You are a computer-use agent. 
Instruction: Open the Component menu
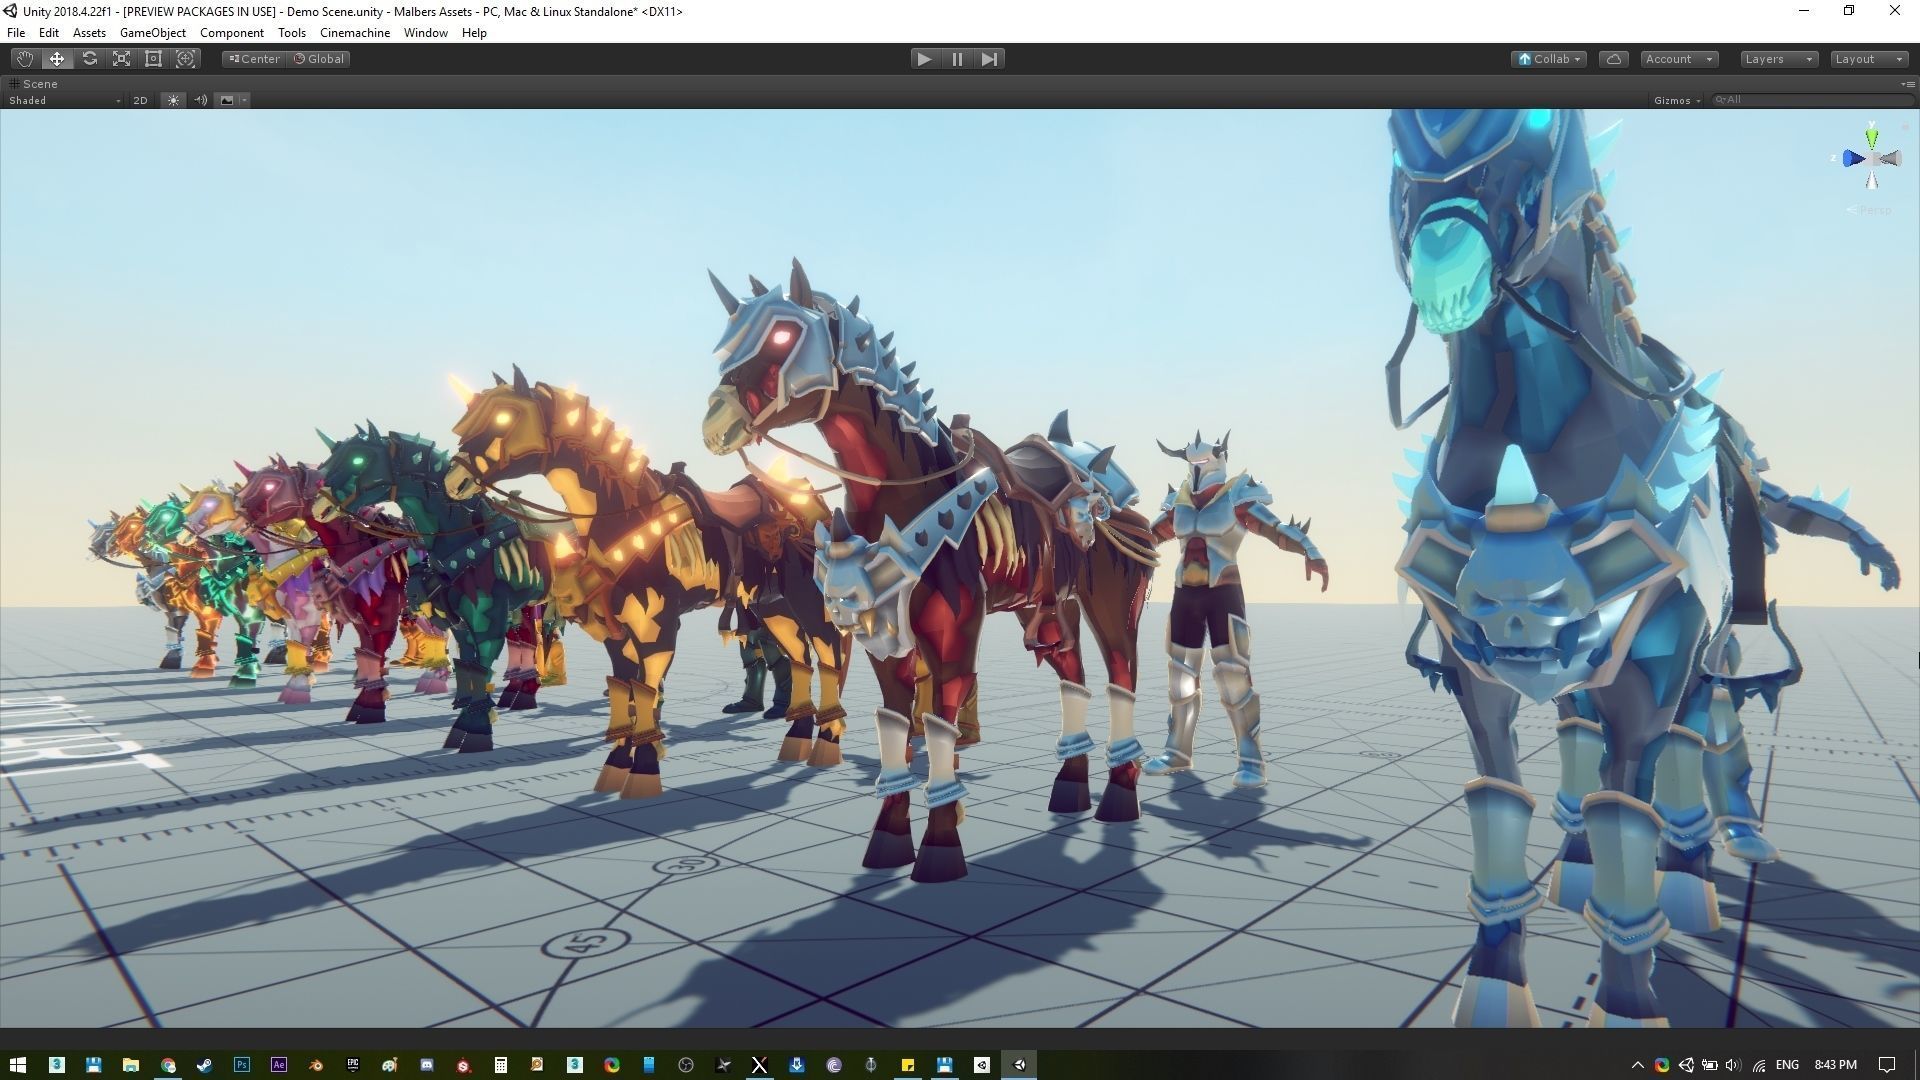[x=232, y=33]
